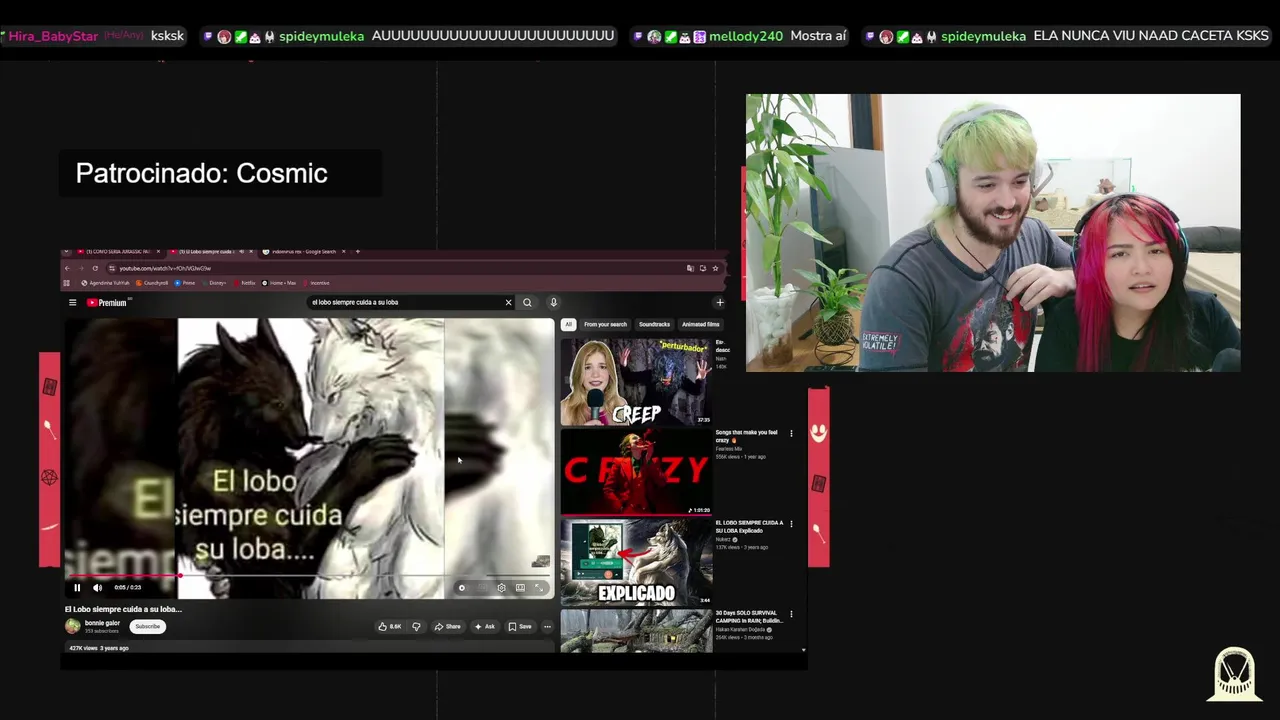This screenshot has width=1280, height=720.
Task: Switch to theater mode
Action: coord(520,588)
